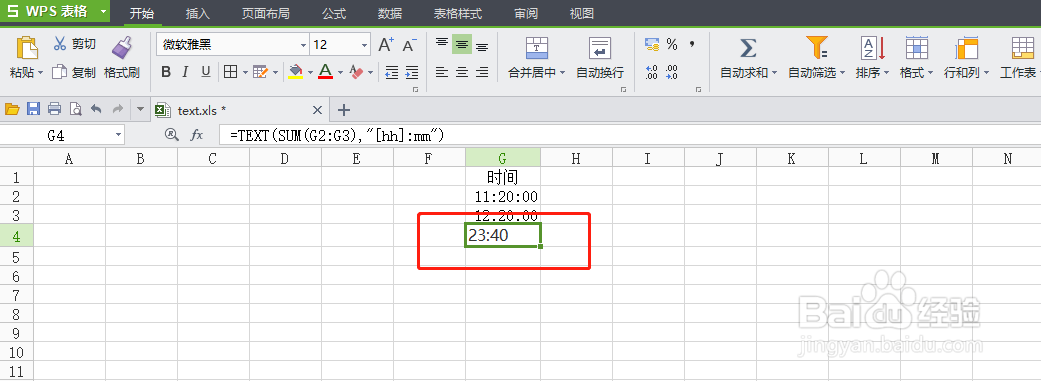
Task: Click the currency format coins icon
Action: click(652, 45)
